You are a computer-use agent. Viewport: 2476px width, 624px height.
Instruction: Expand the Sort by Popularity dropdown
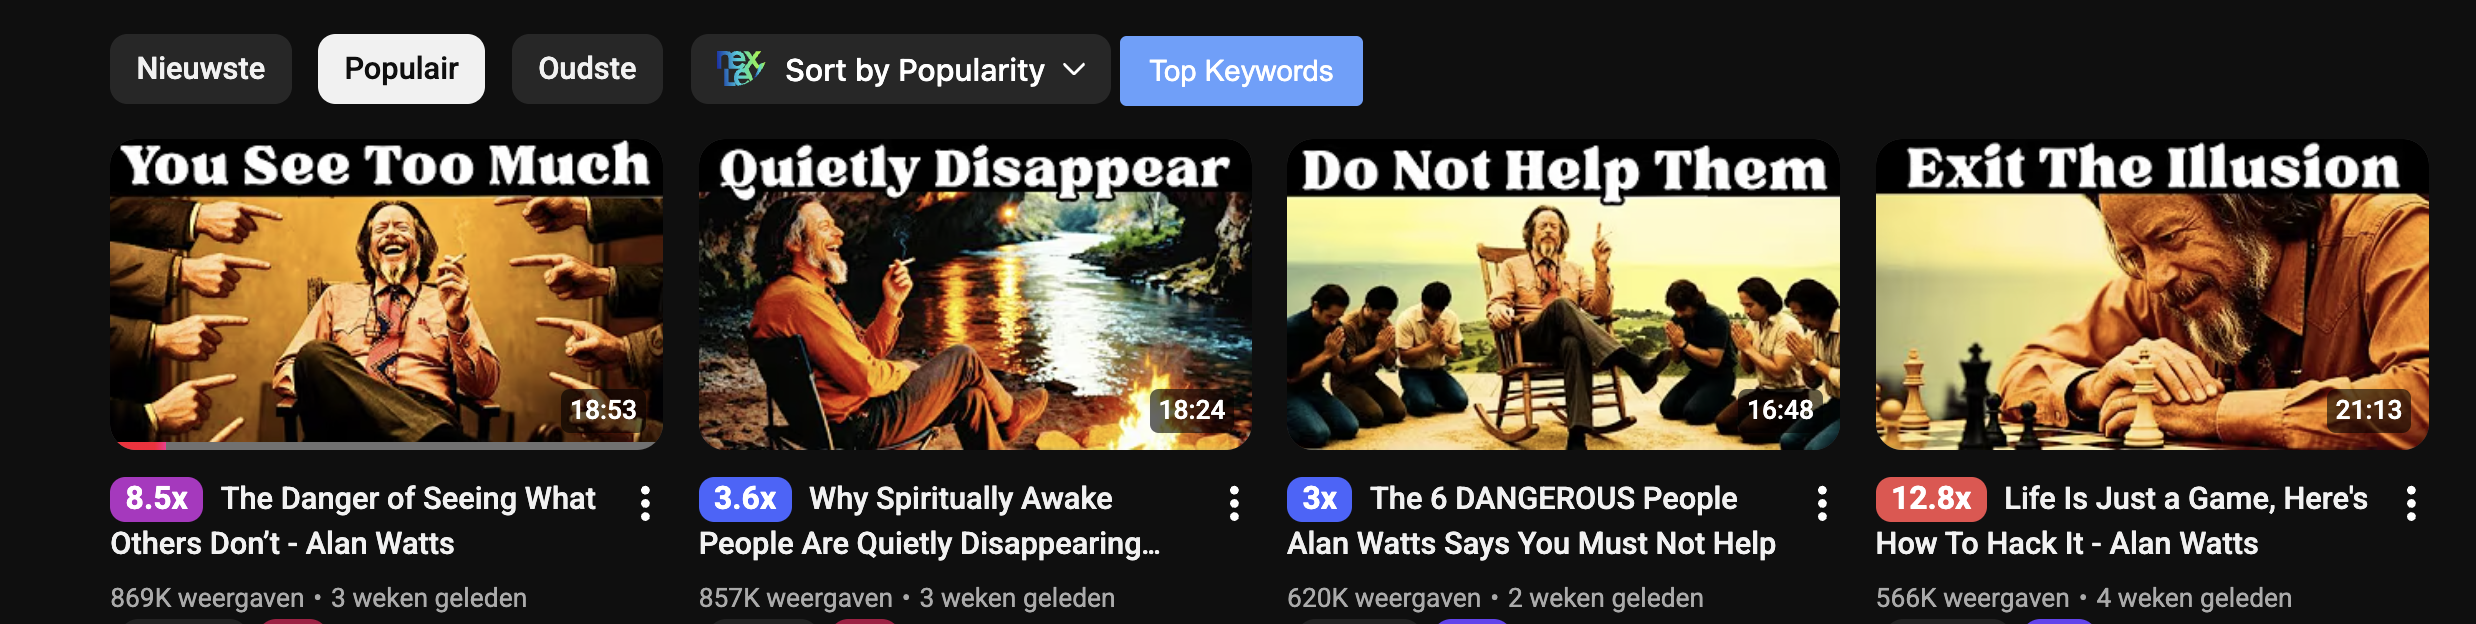pos(900,69)
